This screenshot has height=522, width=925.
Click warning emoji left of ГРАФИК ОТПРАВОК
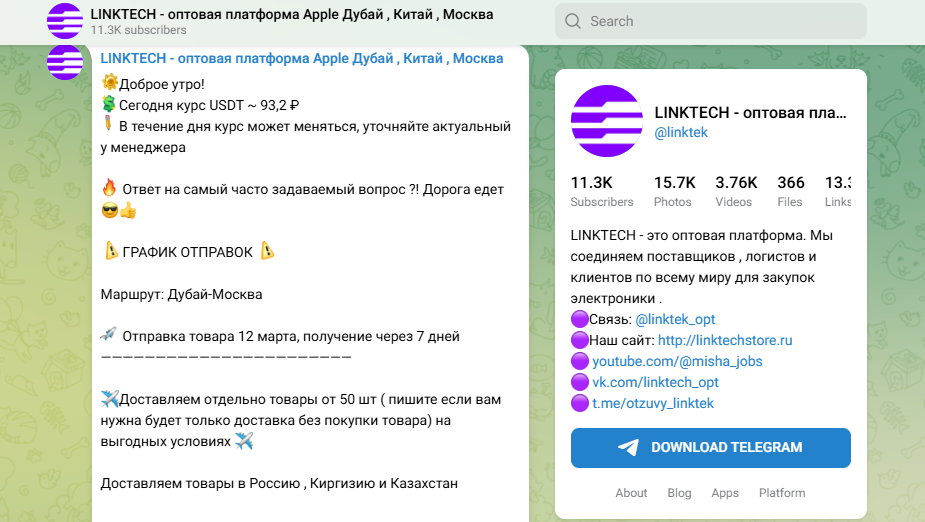point(111,251)
